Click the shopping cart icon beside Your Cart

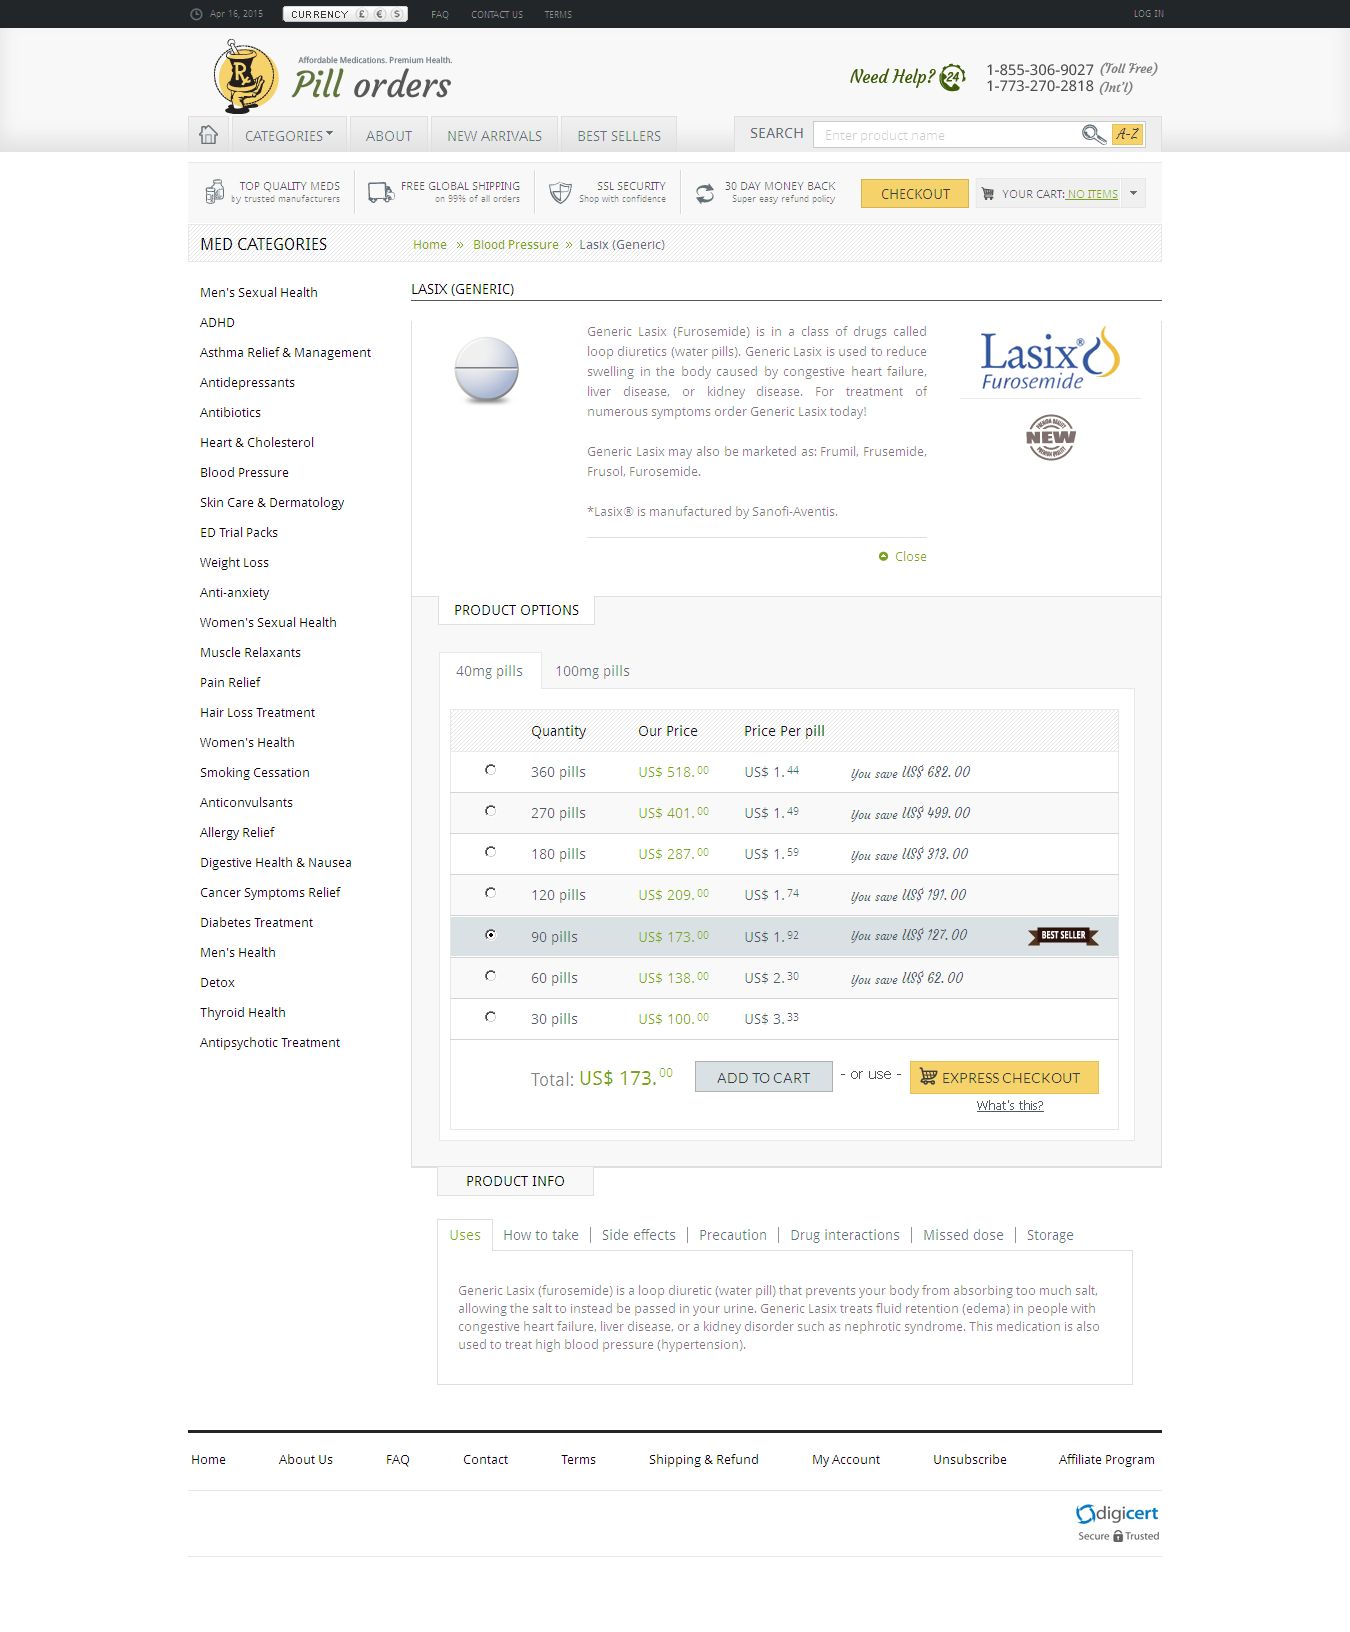988,194
